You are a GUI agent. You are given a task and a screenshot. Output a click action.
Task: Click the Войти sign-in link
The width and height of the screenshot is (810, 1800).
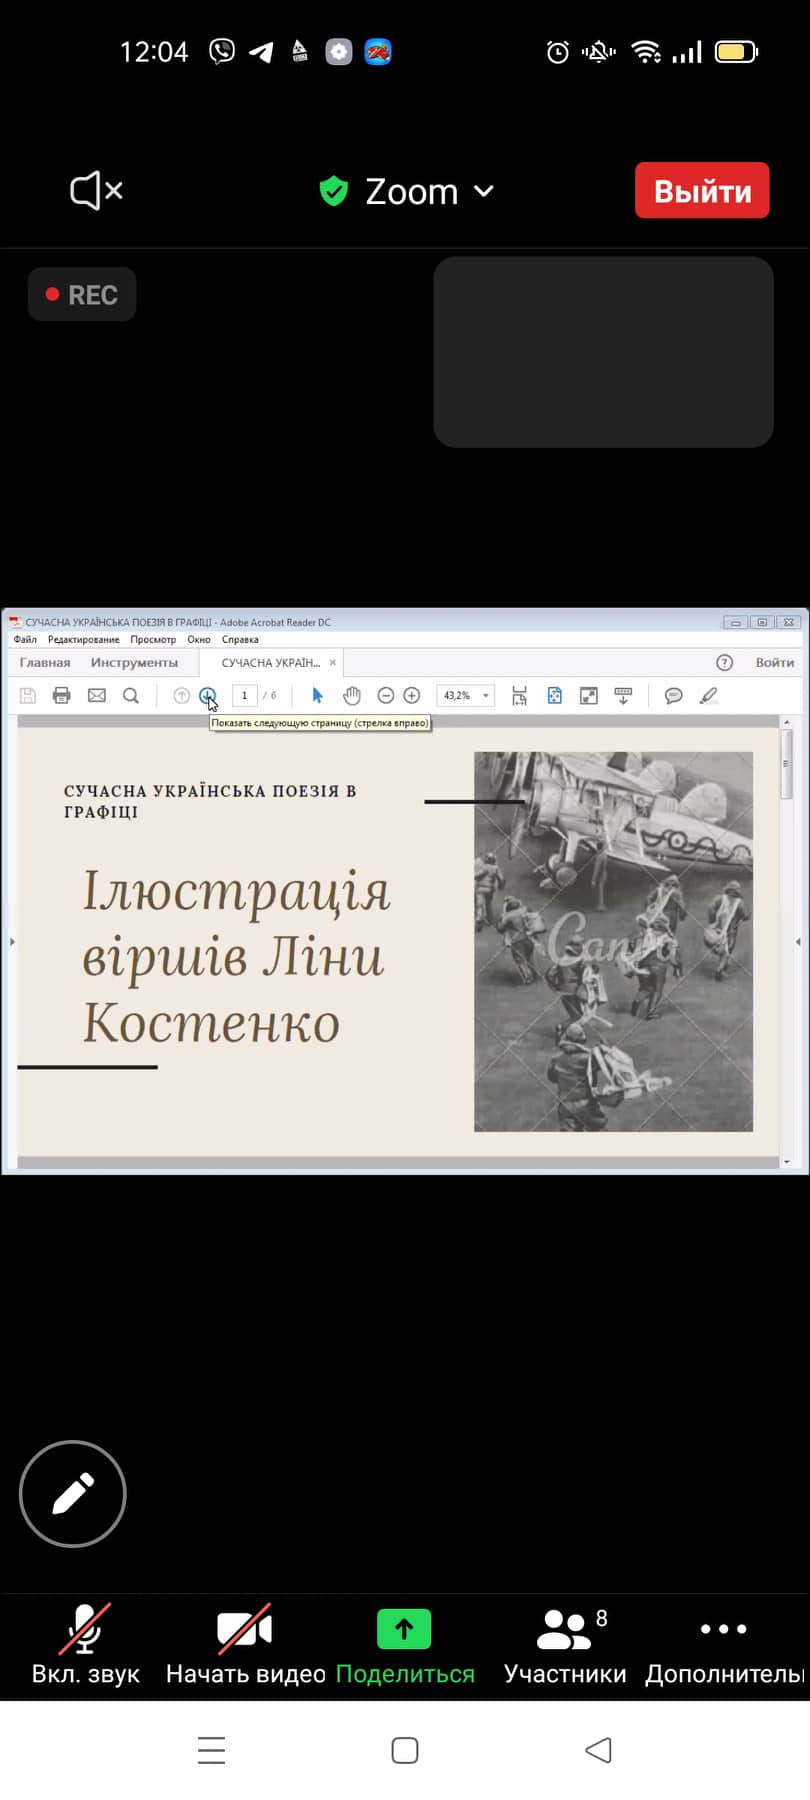pos(774,663)
